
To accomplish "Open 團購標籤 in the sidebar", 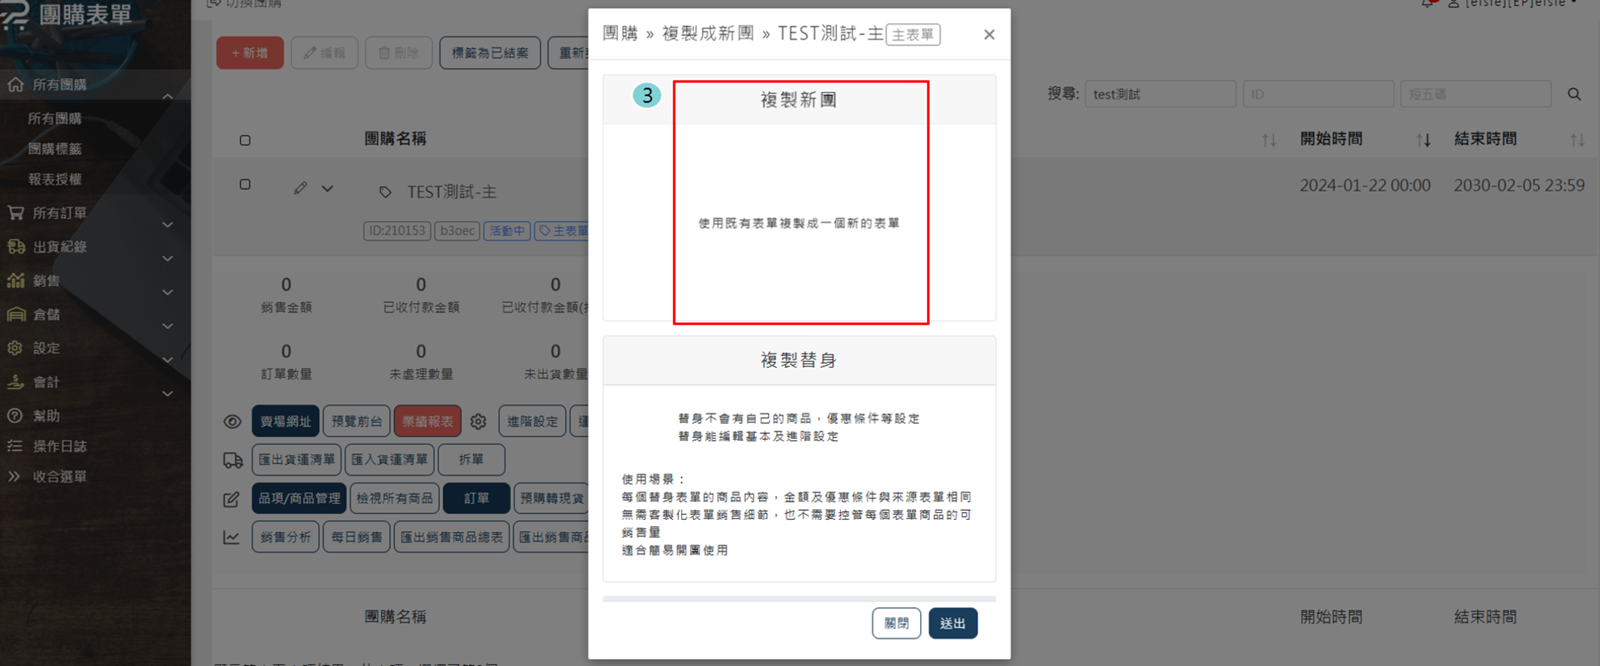I will tap(55, 149).
